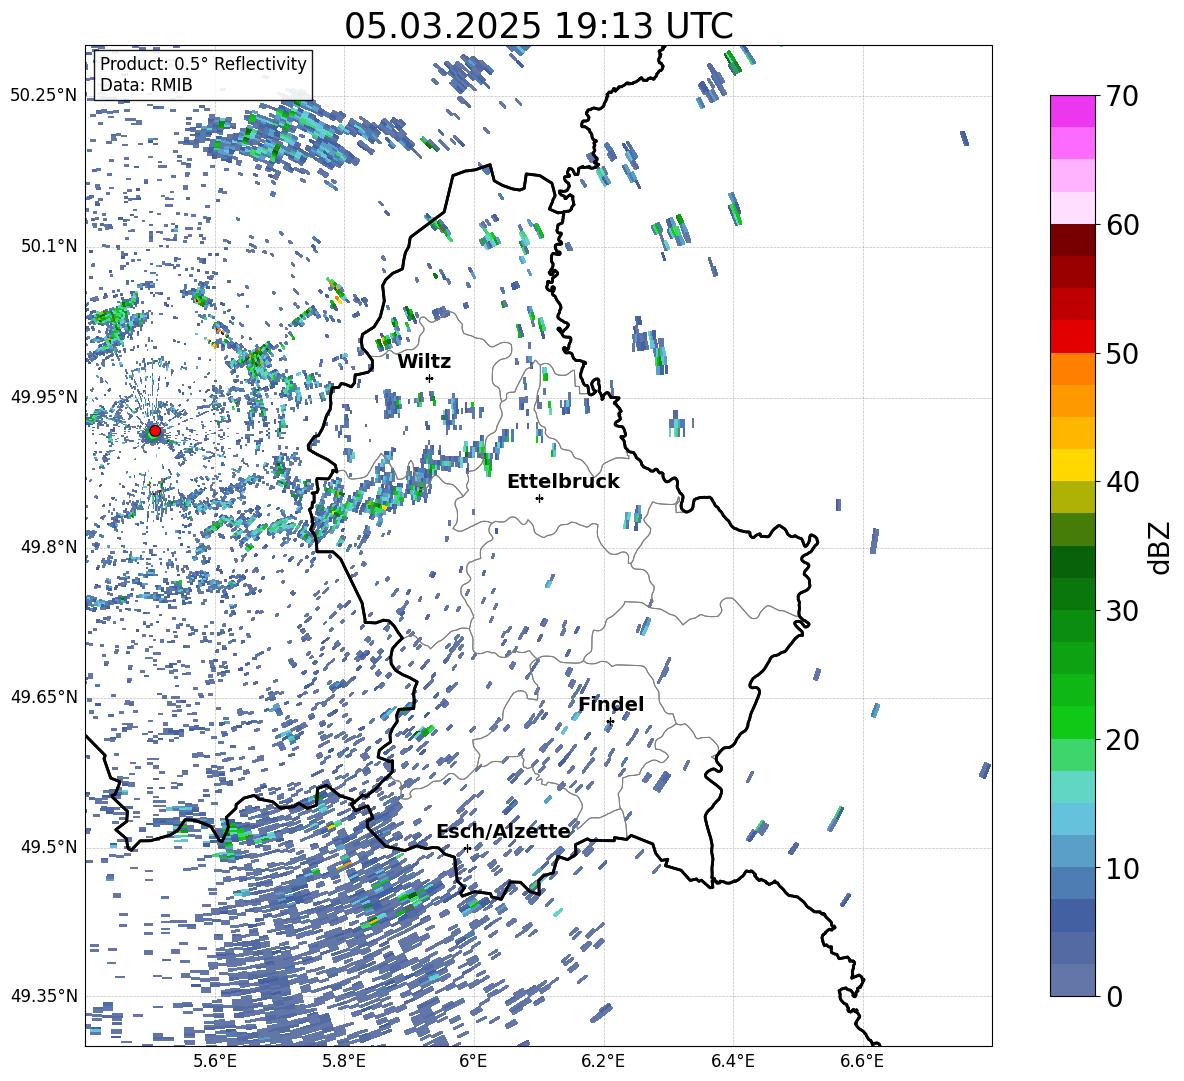Image resolution: width=1184 pixels, height=1081 pixels.
Task: Click the 5.6°E longitude label
Action: [x=214, y=1062]
